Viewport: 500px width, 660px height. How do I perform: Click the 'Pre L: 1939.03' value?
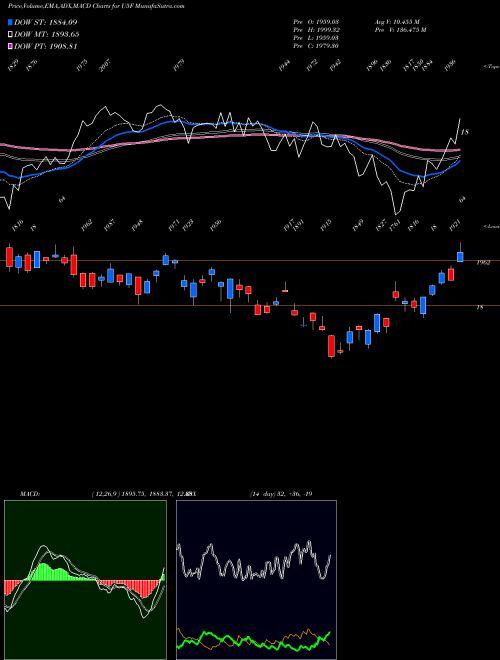click(316, 38)
